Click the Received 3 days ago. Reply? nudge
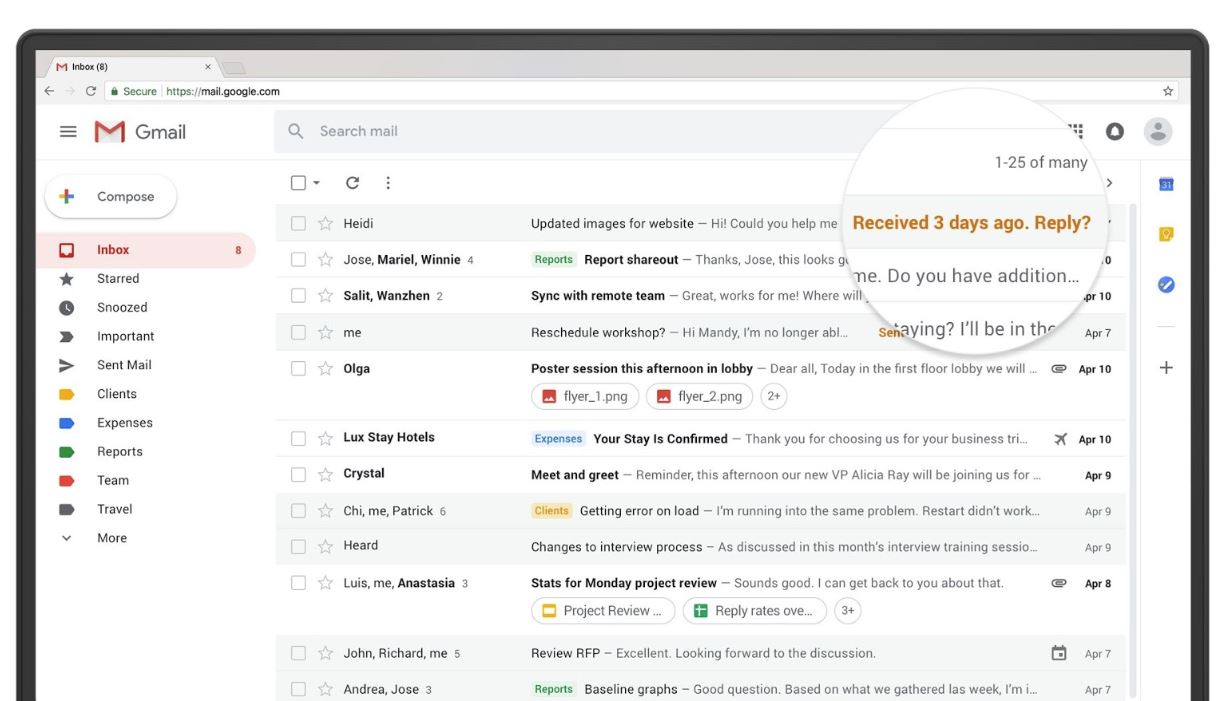 971,223
